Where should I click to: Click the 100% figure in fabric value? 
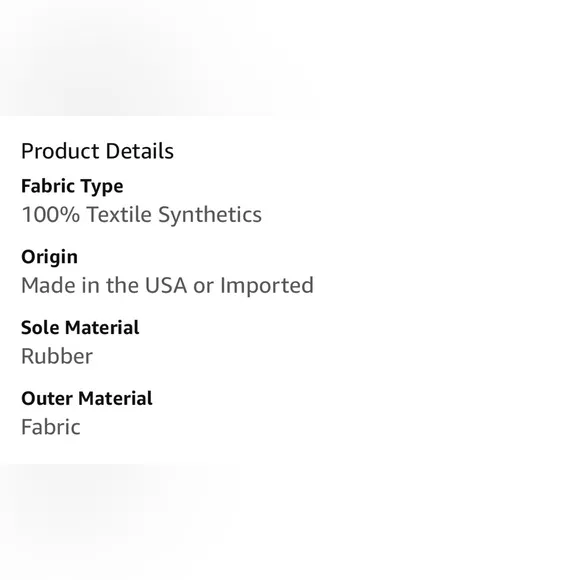[x=50, y=215]
